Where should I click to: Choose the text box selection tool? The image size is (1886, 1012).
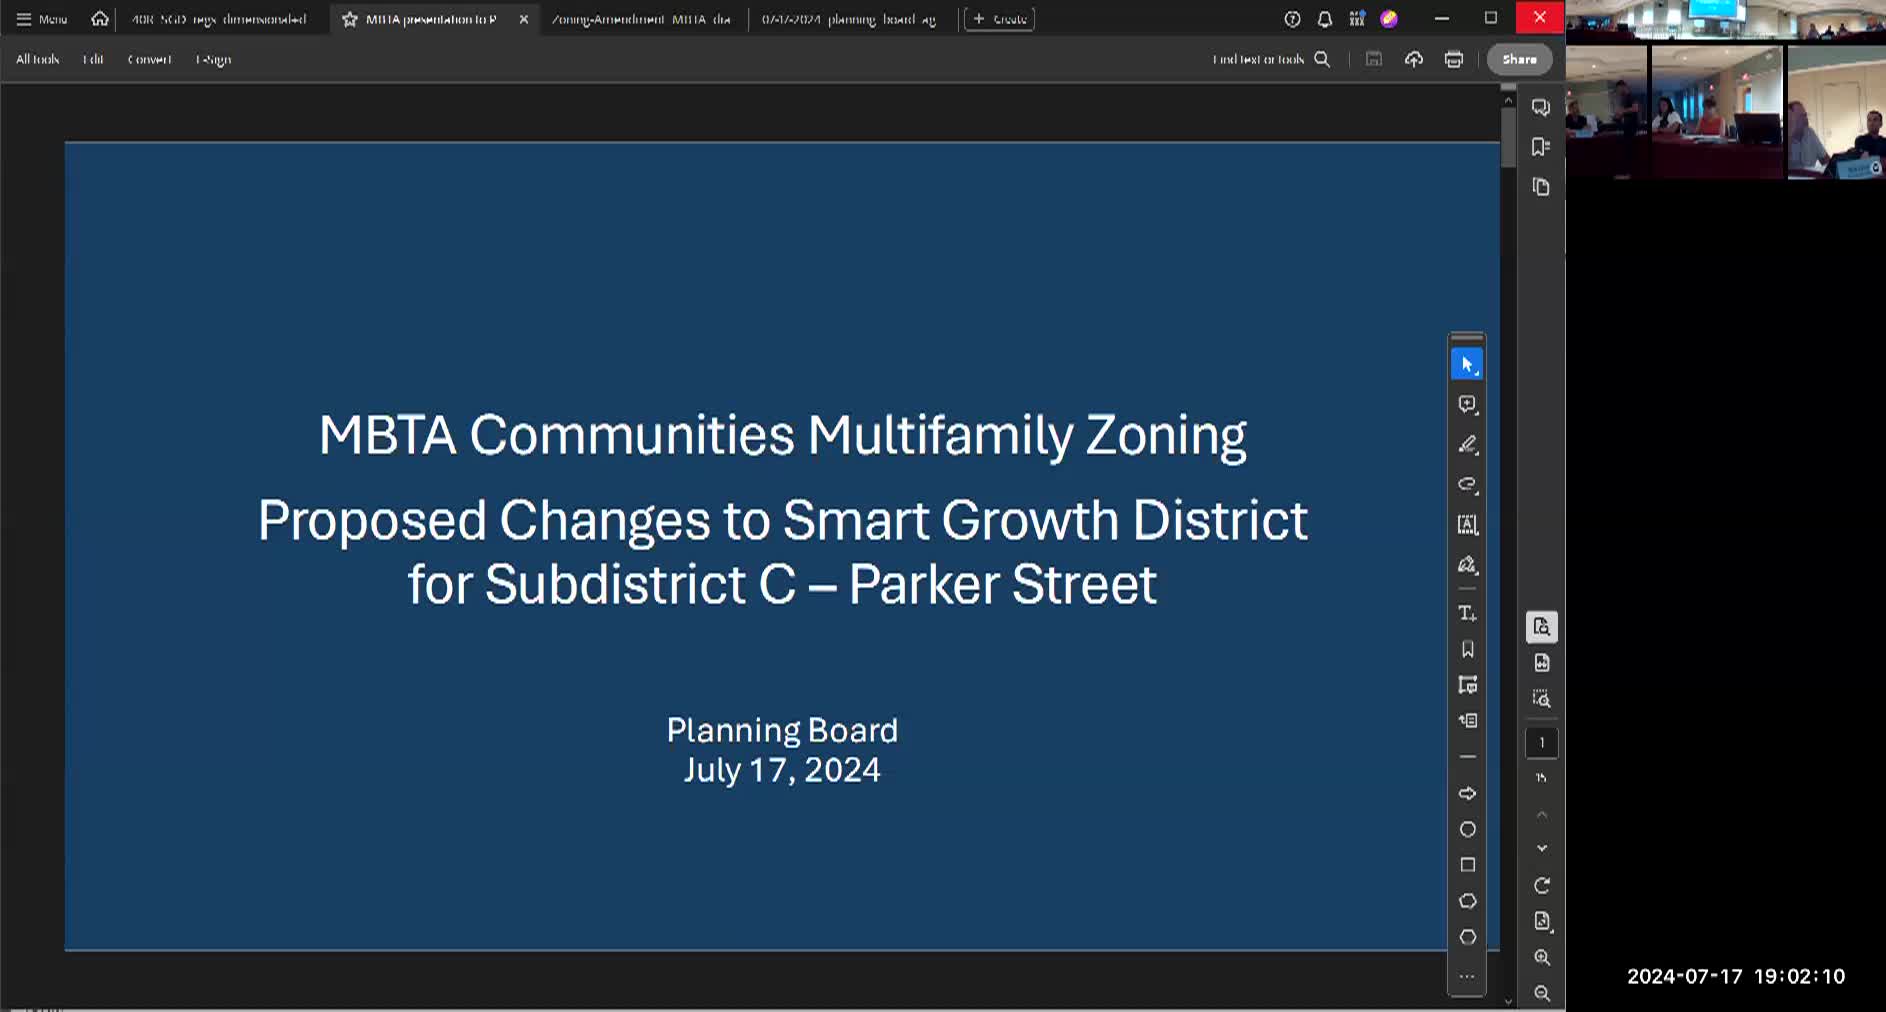(x=1467, y=524)
